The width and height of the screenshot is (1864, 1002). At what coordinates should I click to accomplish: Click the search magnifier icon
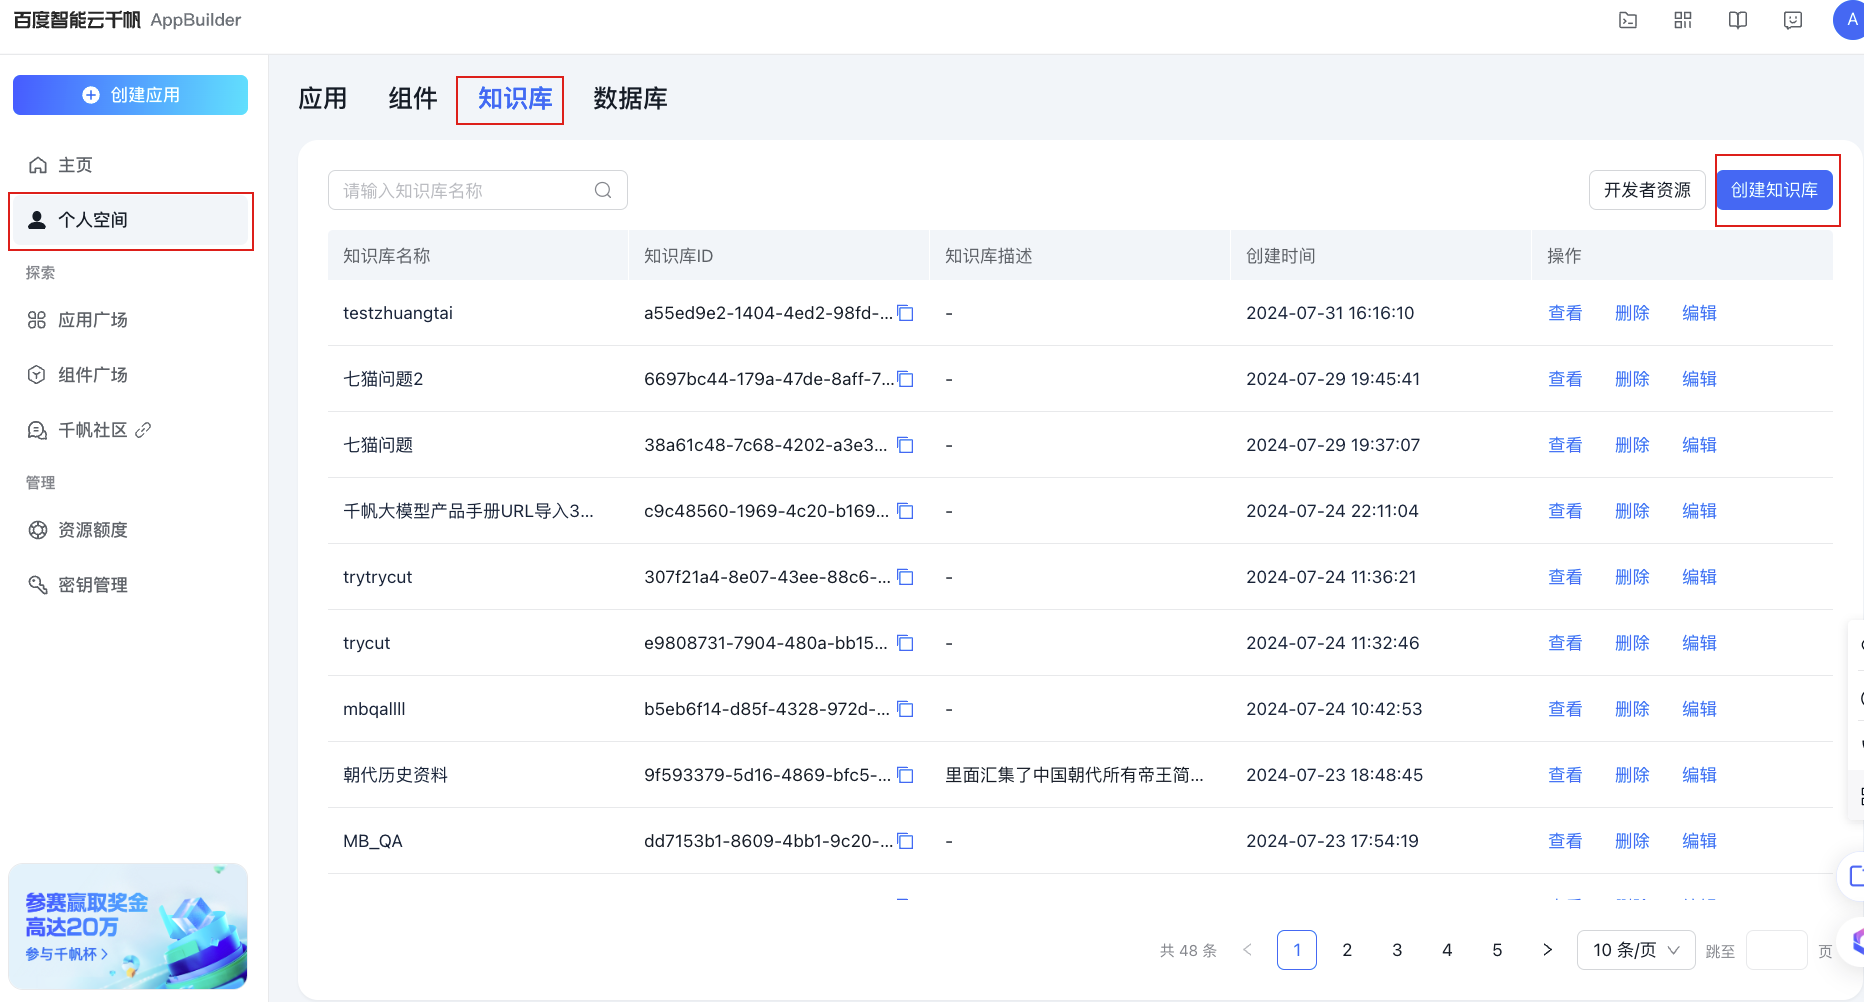coord(603,190)
